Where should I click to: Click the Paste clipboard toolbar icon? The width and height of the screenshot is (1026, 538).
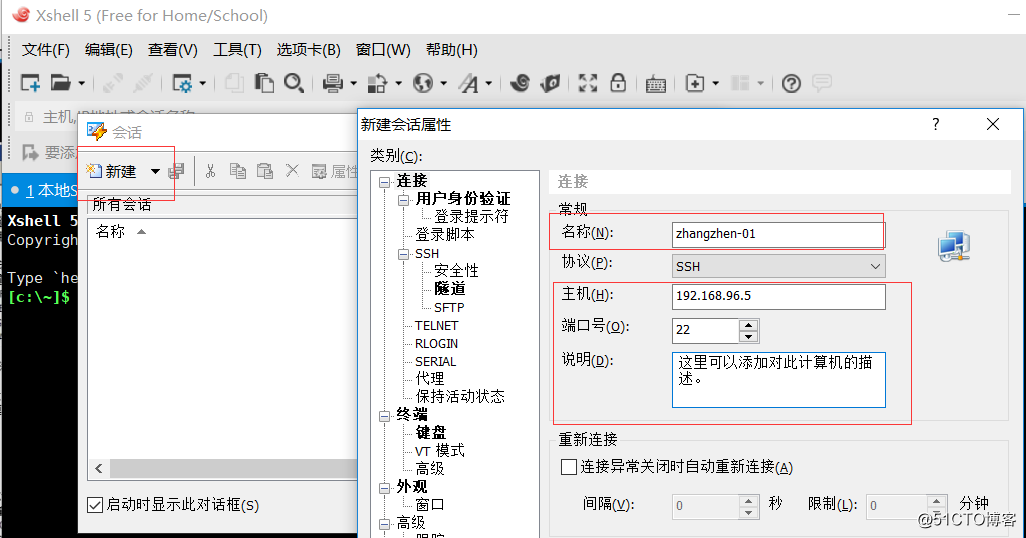pos(264,83)
